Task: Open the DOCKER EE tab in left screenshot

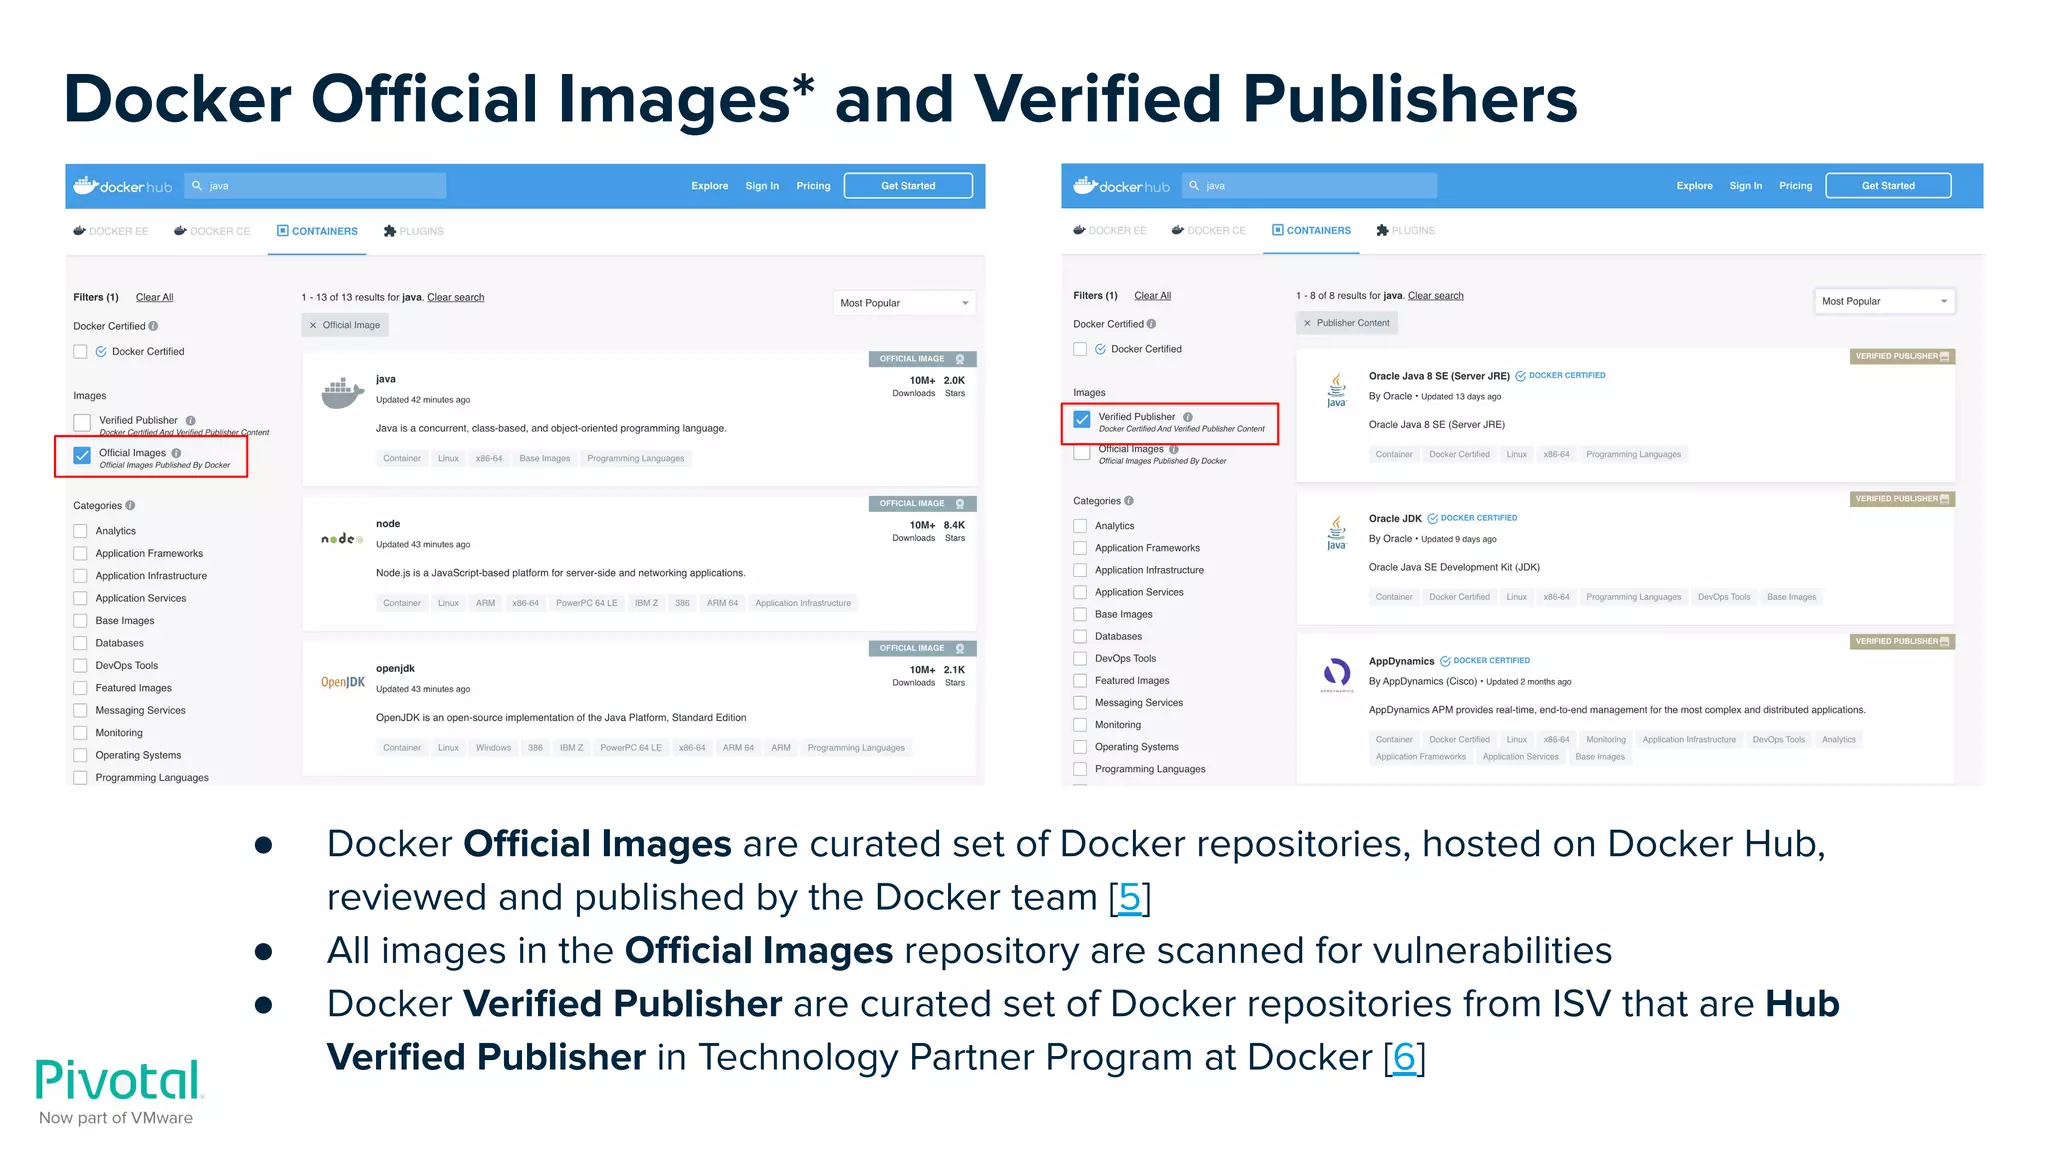Action: pos(110,231)
